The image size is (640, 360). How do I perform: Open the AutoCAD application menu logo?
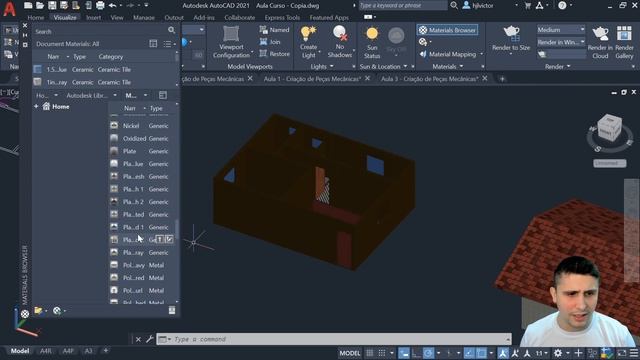click(x=9, y=9)
